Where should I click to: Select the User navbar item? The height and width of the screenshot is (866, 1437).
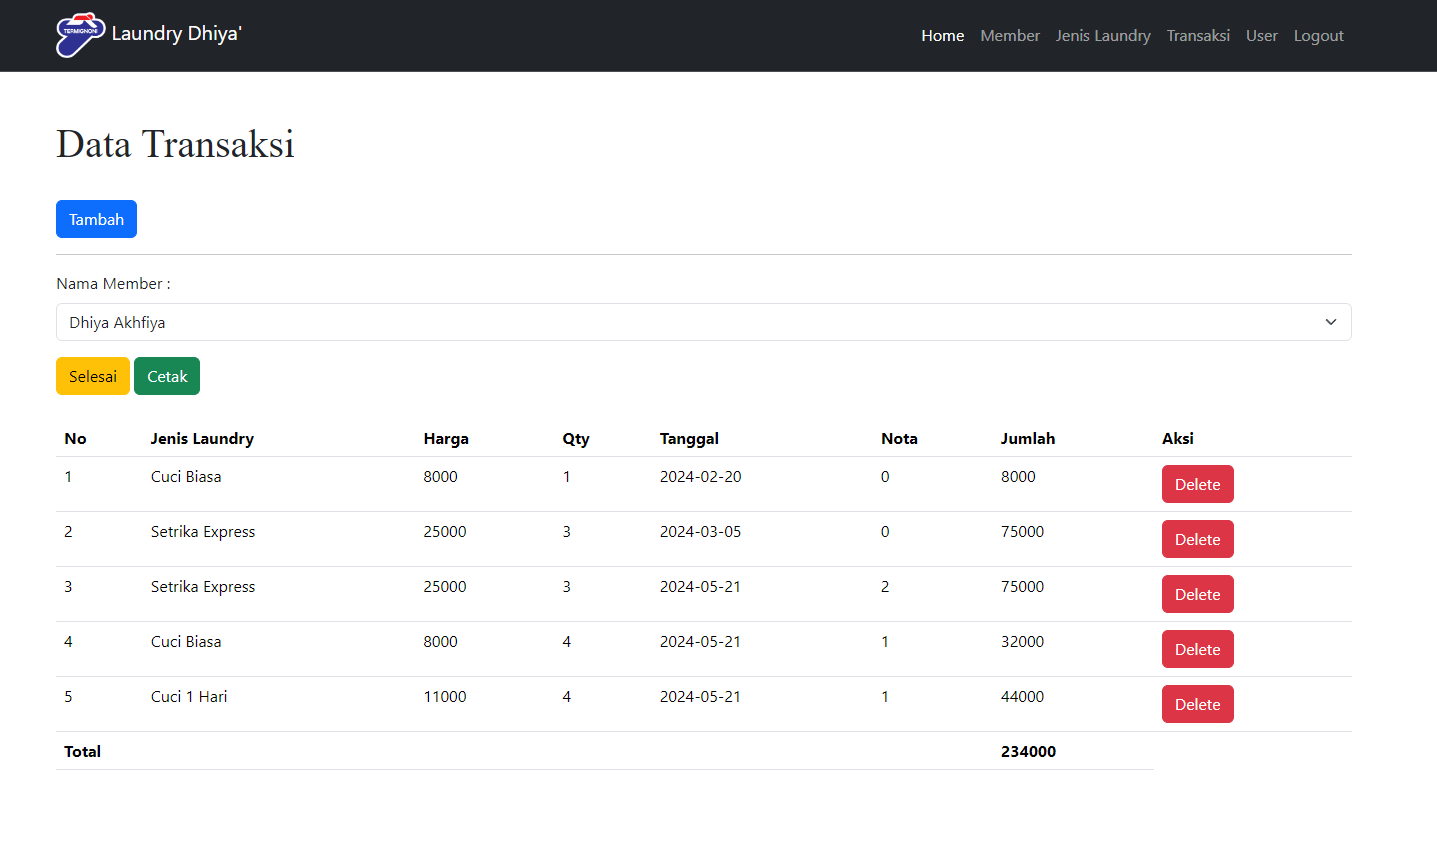(1261, 36)
